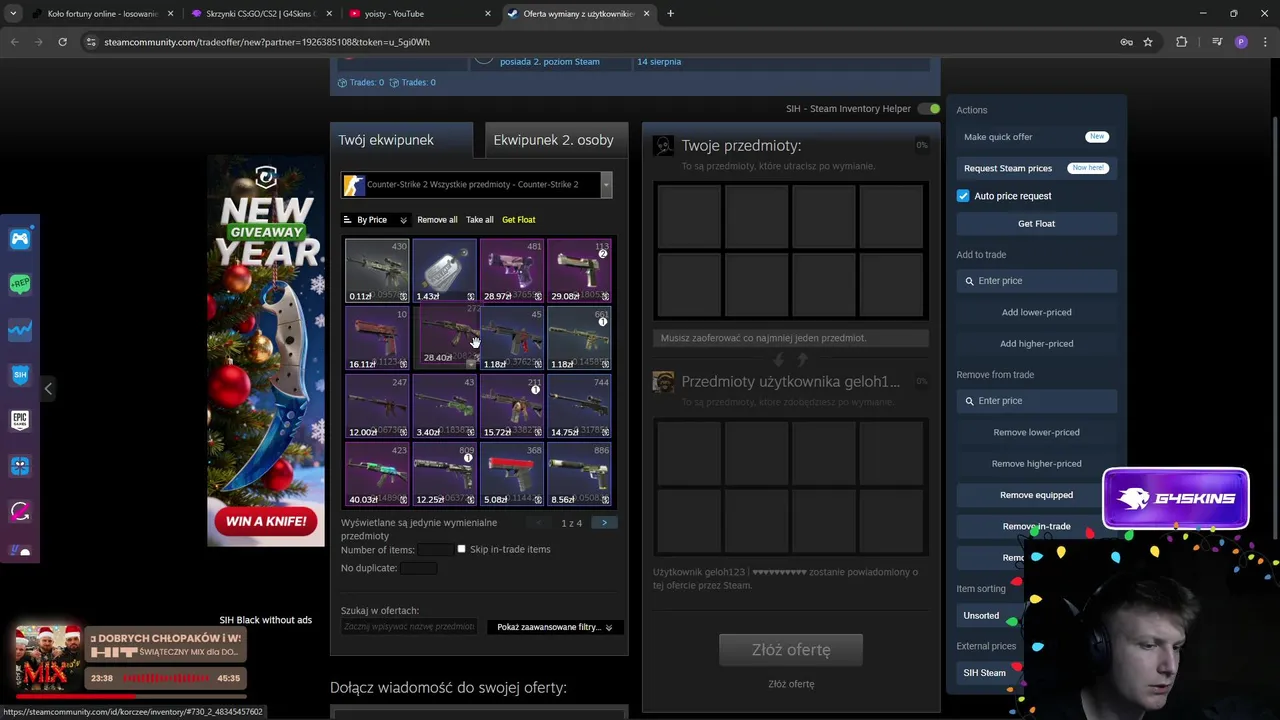
Task: Click your avatar beside Twoje przedmioty
Action: tap(663, 146)
